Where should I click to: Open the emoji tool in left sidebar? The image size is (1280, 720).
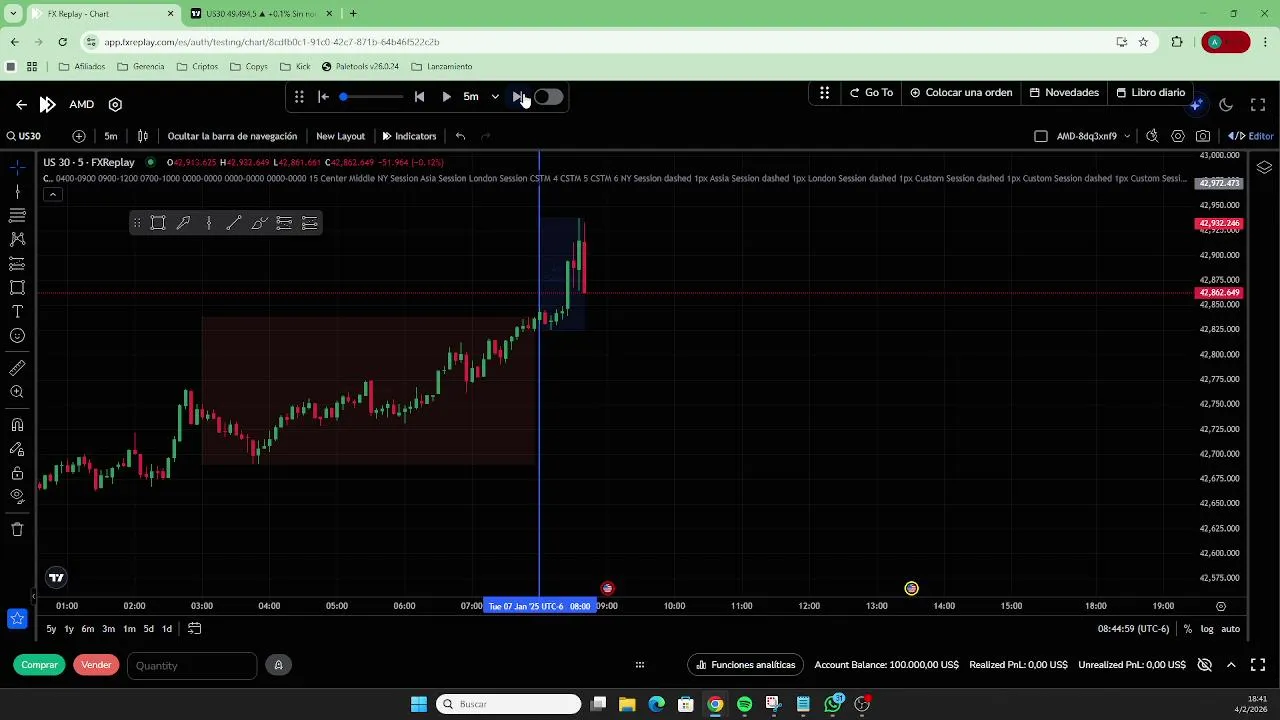pos(17,336)
